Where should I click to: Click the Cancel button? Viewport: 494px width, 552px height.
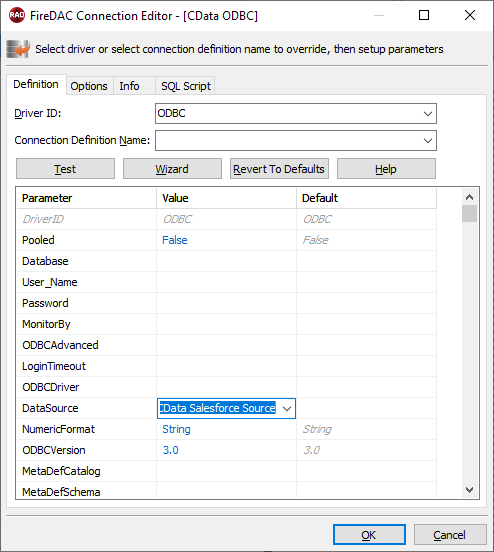click(450, 535)
